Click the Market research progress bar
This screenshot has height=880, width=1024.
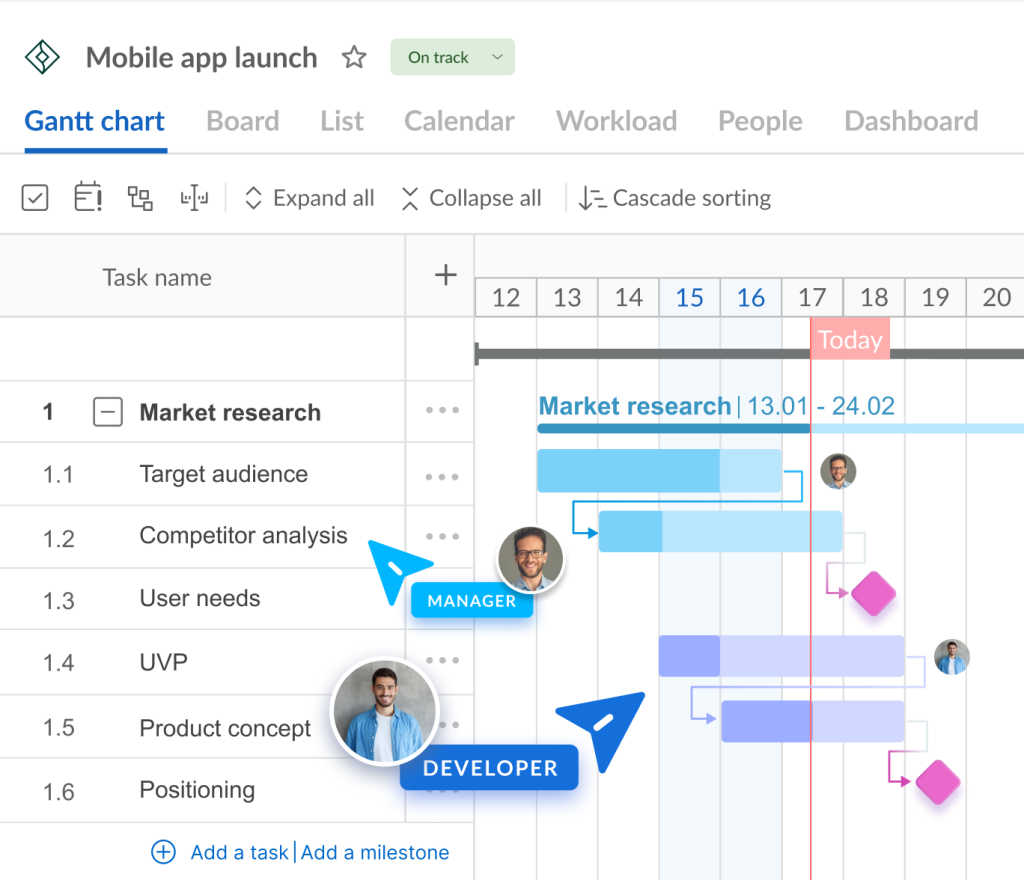click(x=672, y=428)
